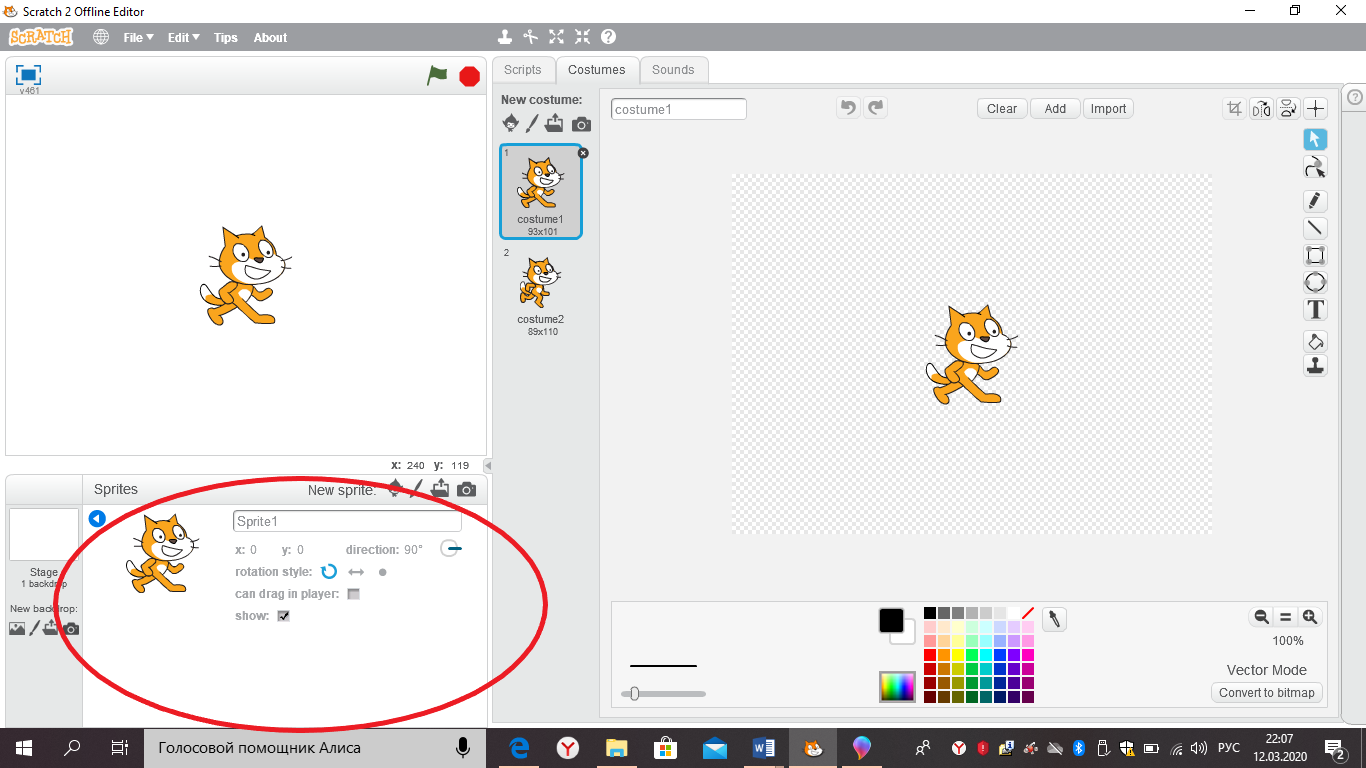Choose the Pencil tool

coord(1316,201)
